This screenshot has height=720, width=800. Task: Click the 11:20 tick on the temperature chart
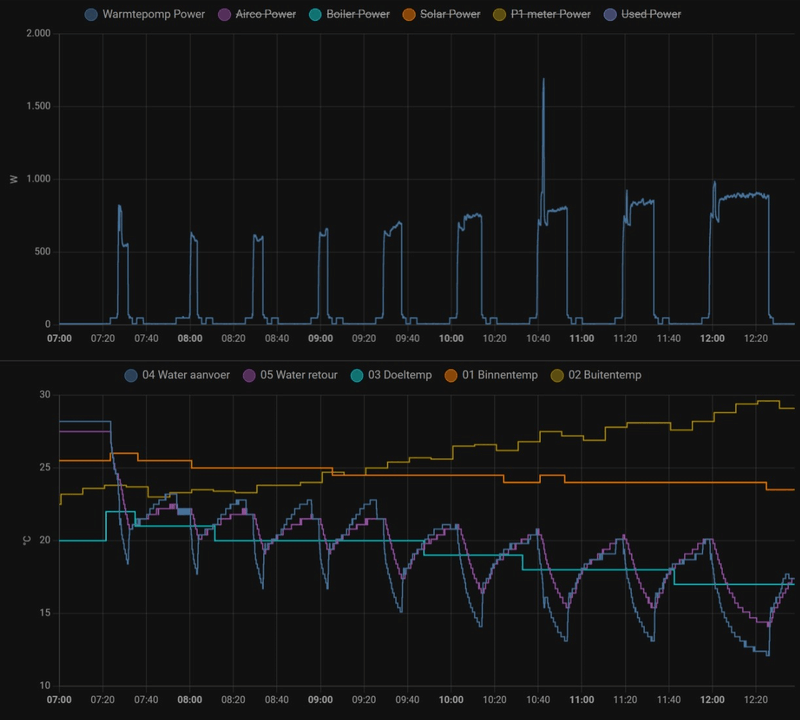[625, 700]
